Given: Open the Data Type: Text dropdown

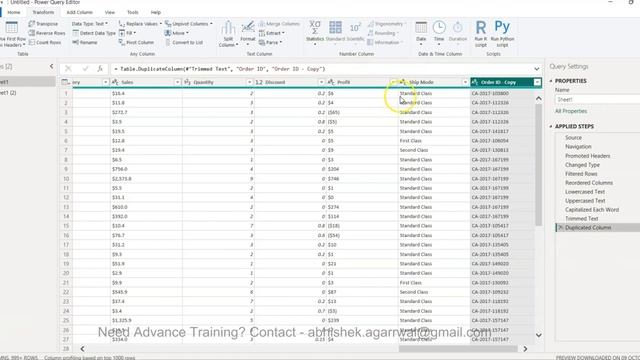Looking at the screenshot, I should (x=90, y=24).
